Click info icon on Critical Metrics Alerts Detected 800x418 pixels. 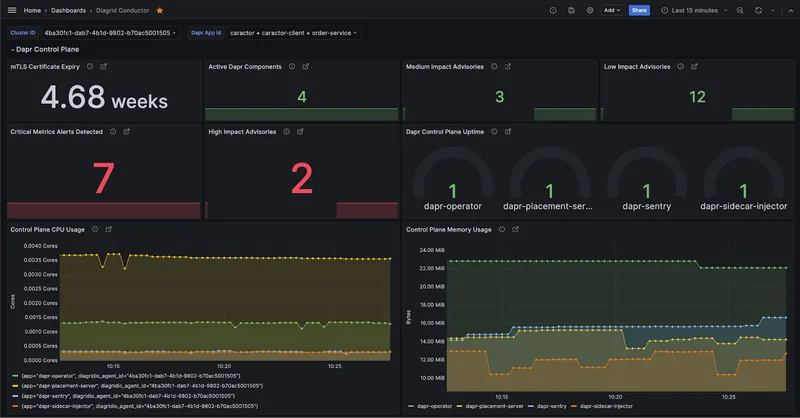click(113, 131)
